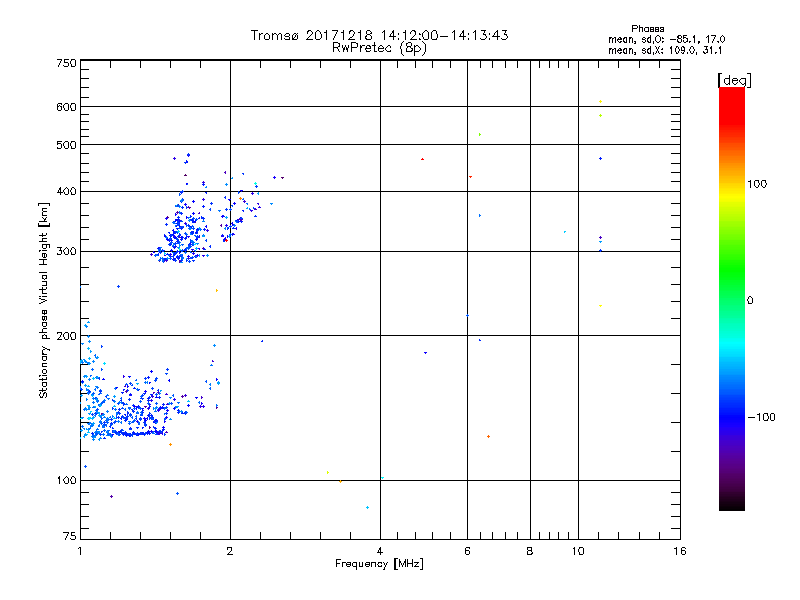Select the "RwPretec (8p)" subtitle text

click(379, 48)
